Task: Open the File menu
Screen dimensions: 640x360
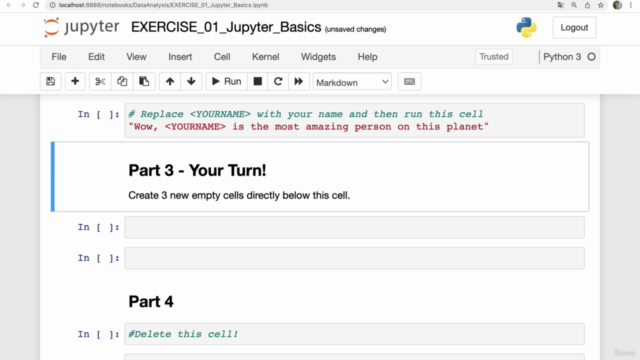Action: pyautogui.click(x=59, y=57)
